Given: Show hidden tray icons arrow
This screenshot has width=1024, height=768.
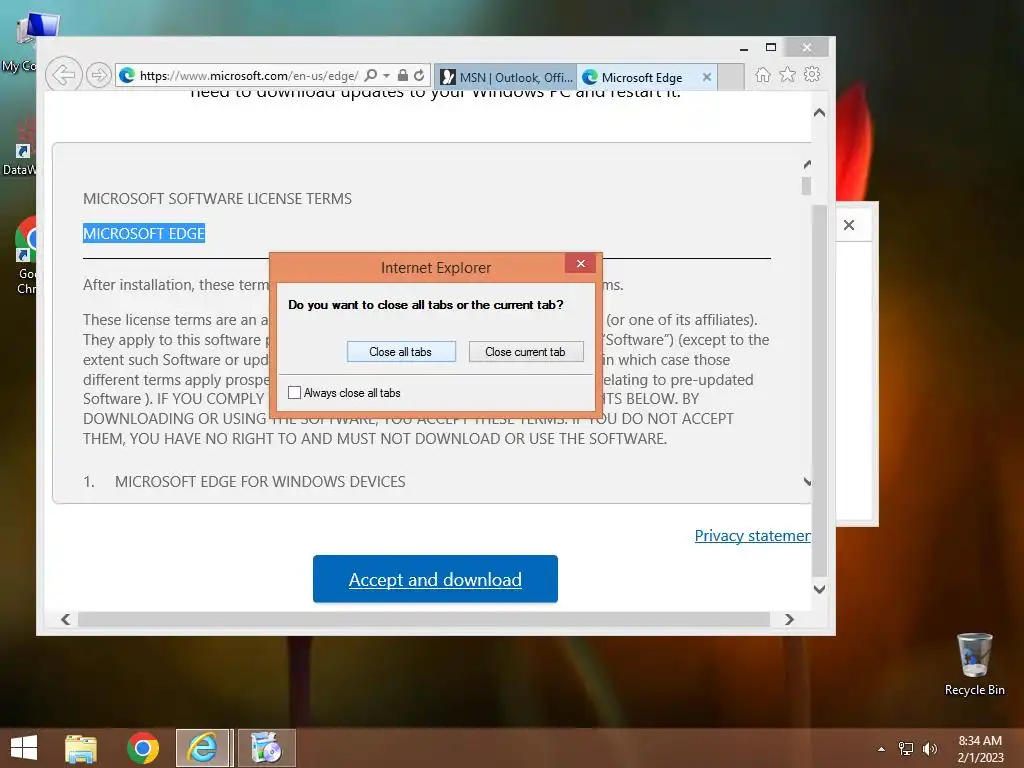Looking at the screenshot, I should pyautogui.click(x=882, y=749).
